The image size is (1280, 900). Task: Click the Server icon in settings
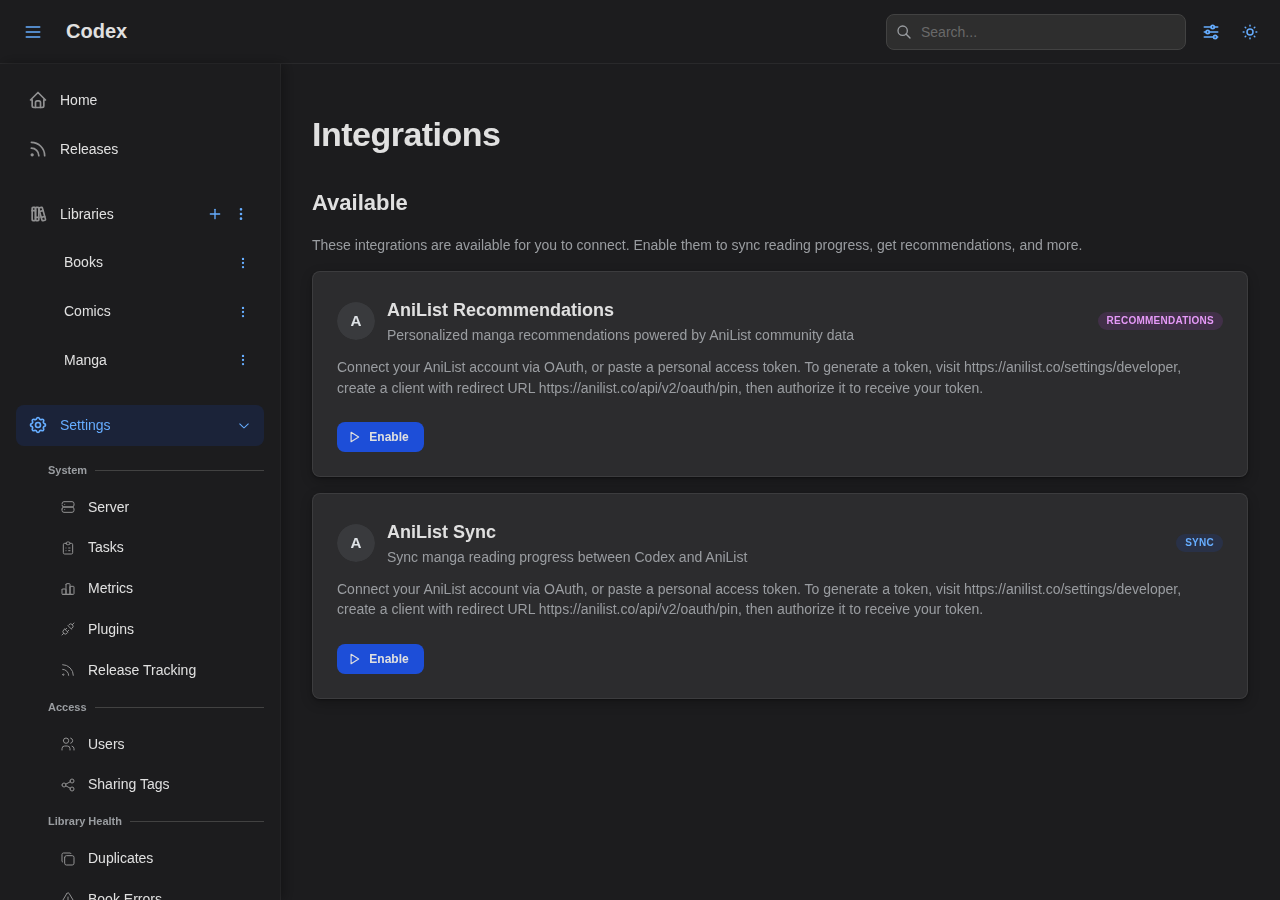click(x=68, y=507)
